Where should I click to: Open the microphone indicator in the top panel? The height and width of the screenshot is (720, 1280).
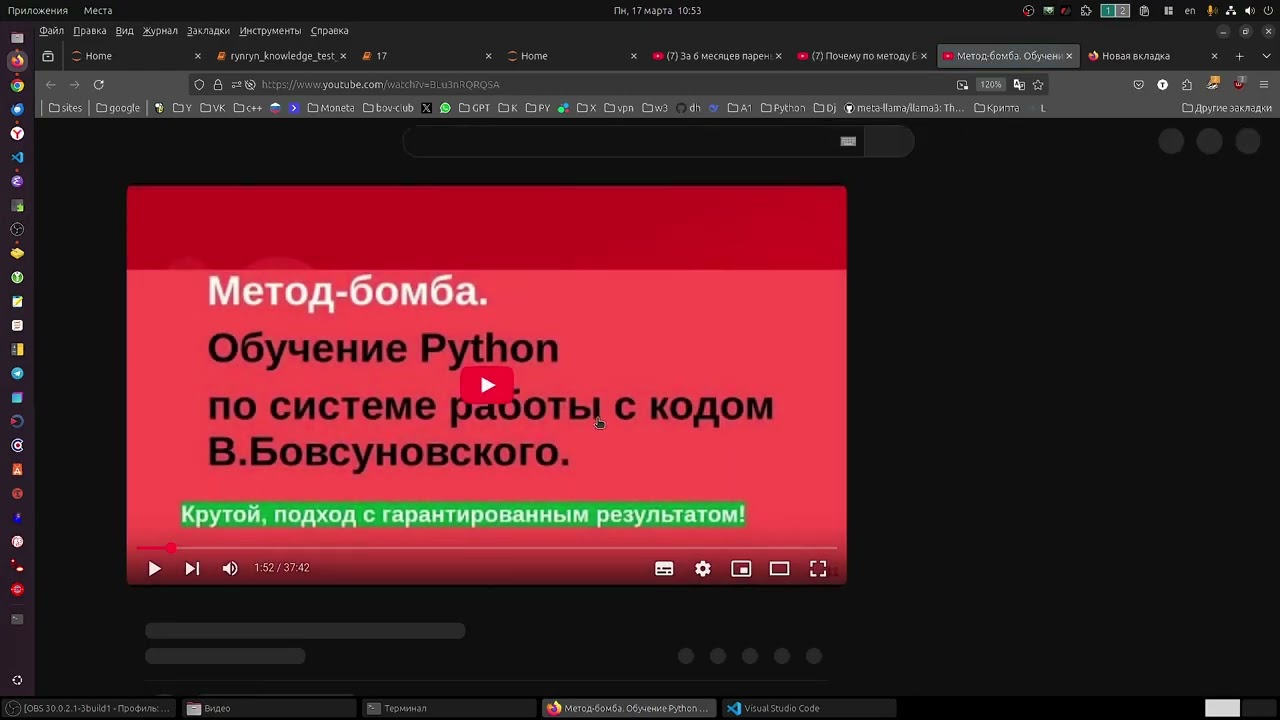(1212, 11)
